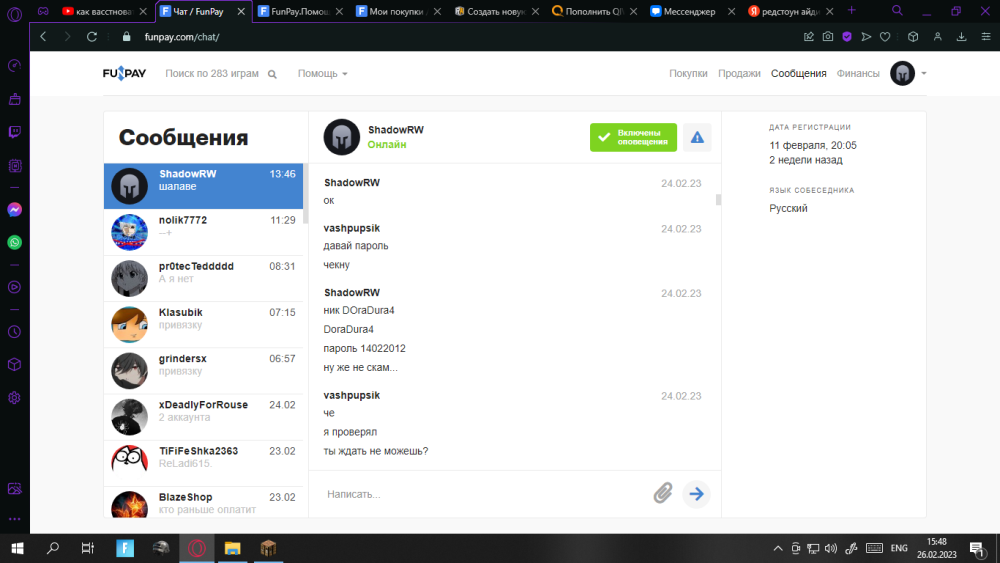Image resolution: width=1000 pixels, height=563 pixels.
Task: Open the Klasubik conversation
Action: pyautogui.click(x=203, y=325)
